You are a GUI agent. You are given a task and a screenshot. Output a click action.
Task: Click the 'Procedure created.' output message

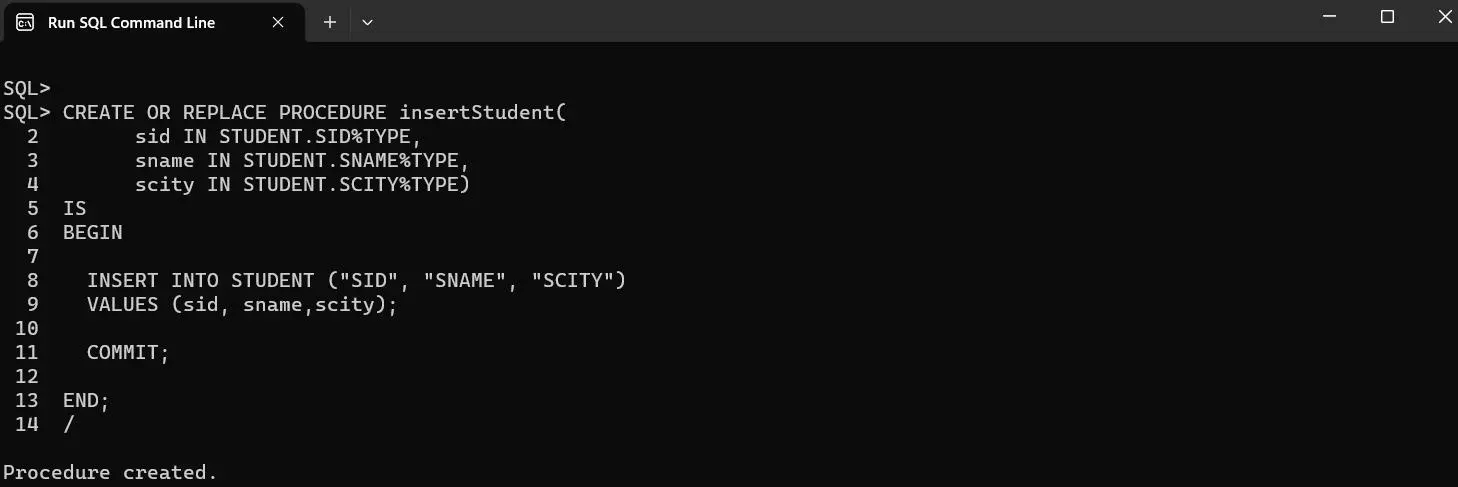[110, 472]
